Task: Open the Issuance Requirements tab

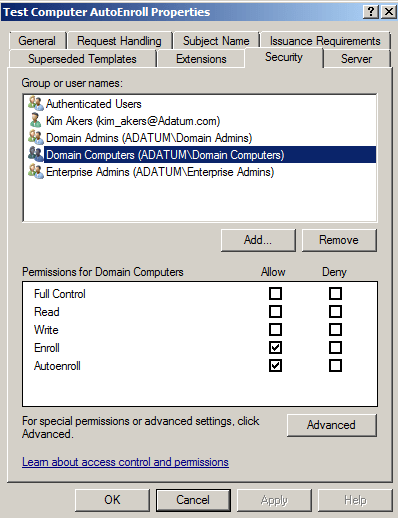Action: 325,41
